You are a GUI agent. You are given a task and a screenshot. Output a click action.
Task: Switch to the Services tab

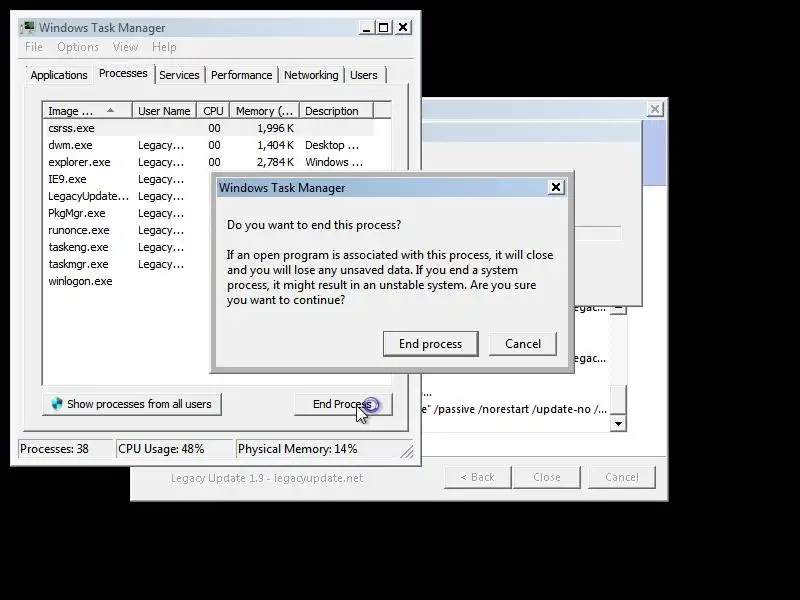(179, 75)
